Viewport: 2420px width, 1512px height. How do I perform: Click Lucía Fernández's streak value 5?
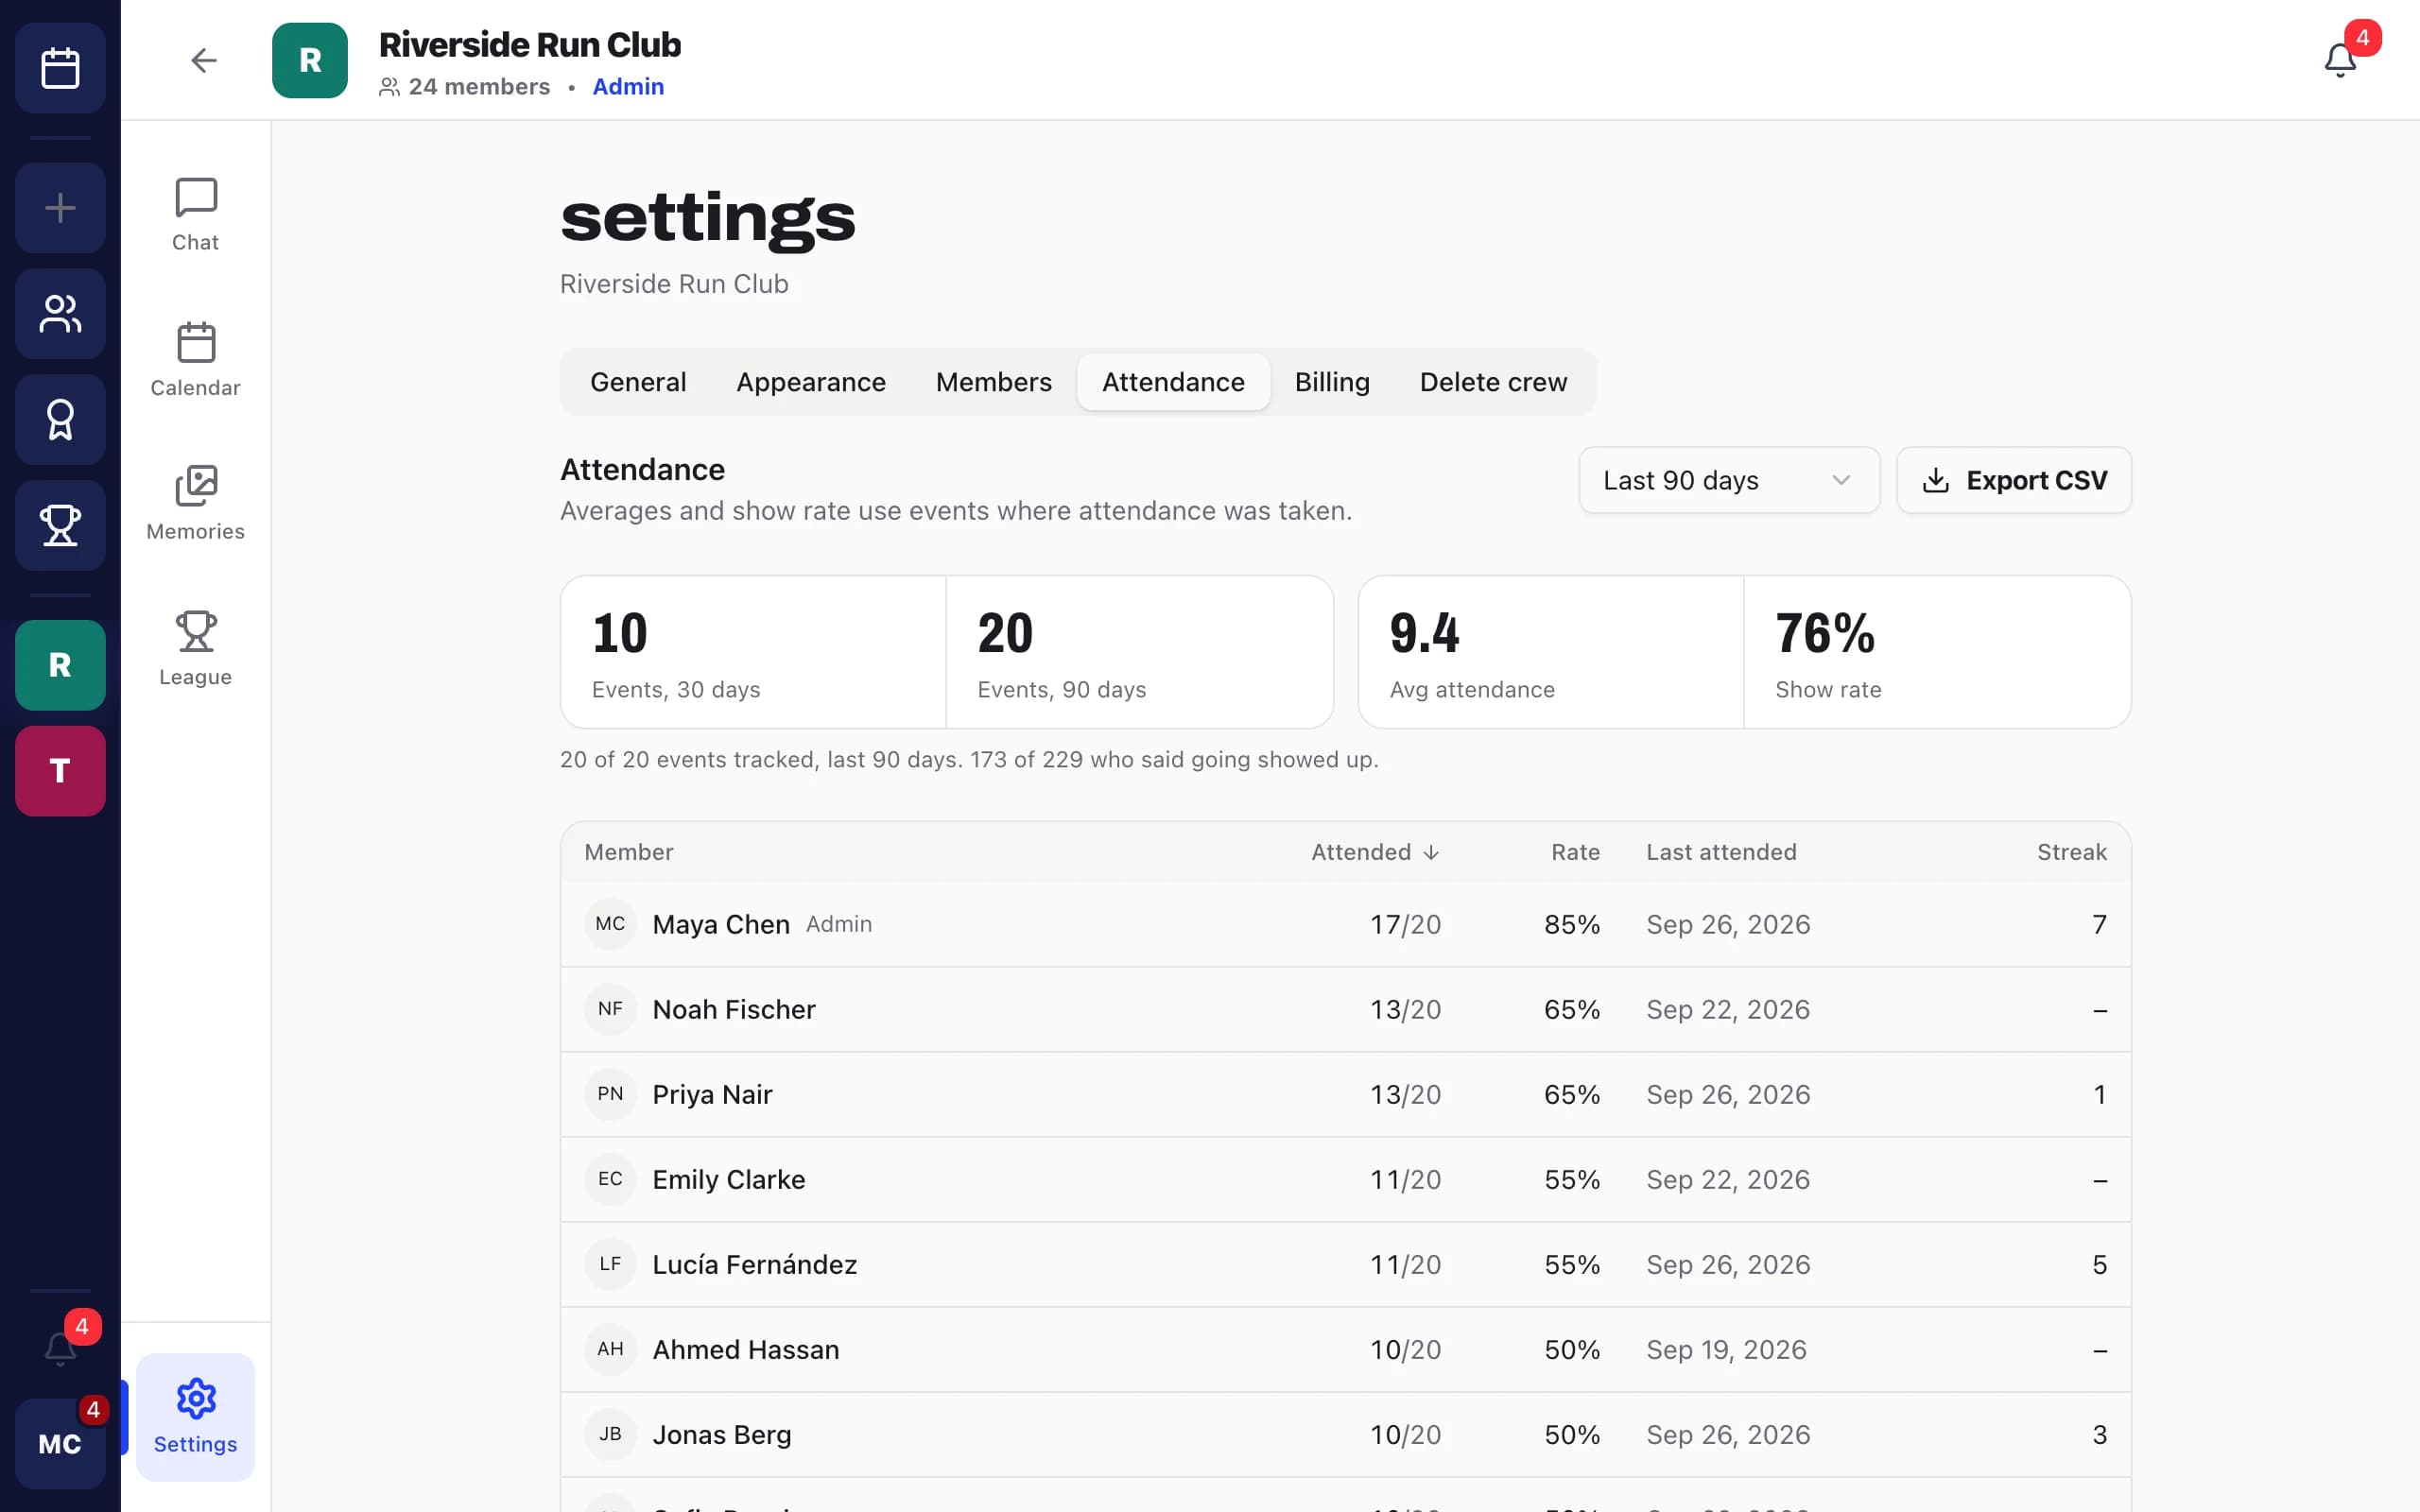2099,1264
